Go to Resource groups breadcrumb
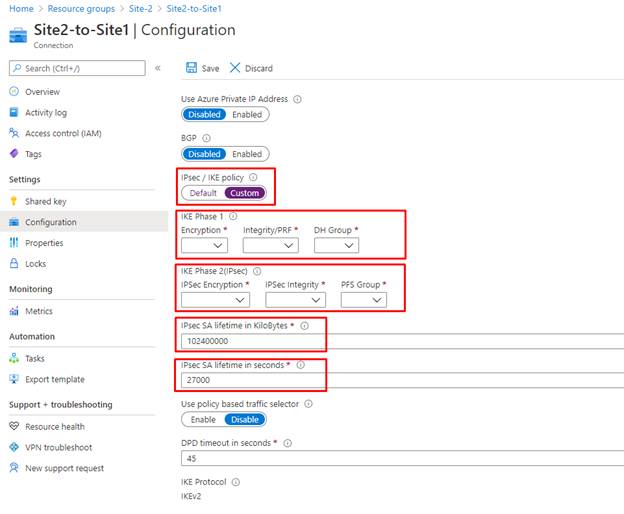The image size is (624, 514). 81,8
